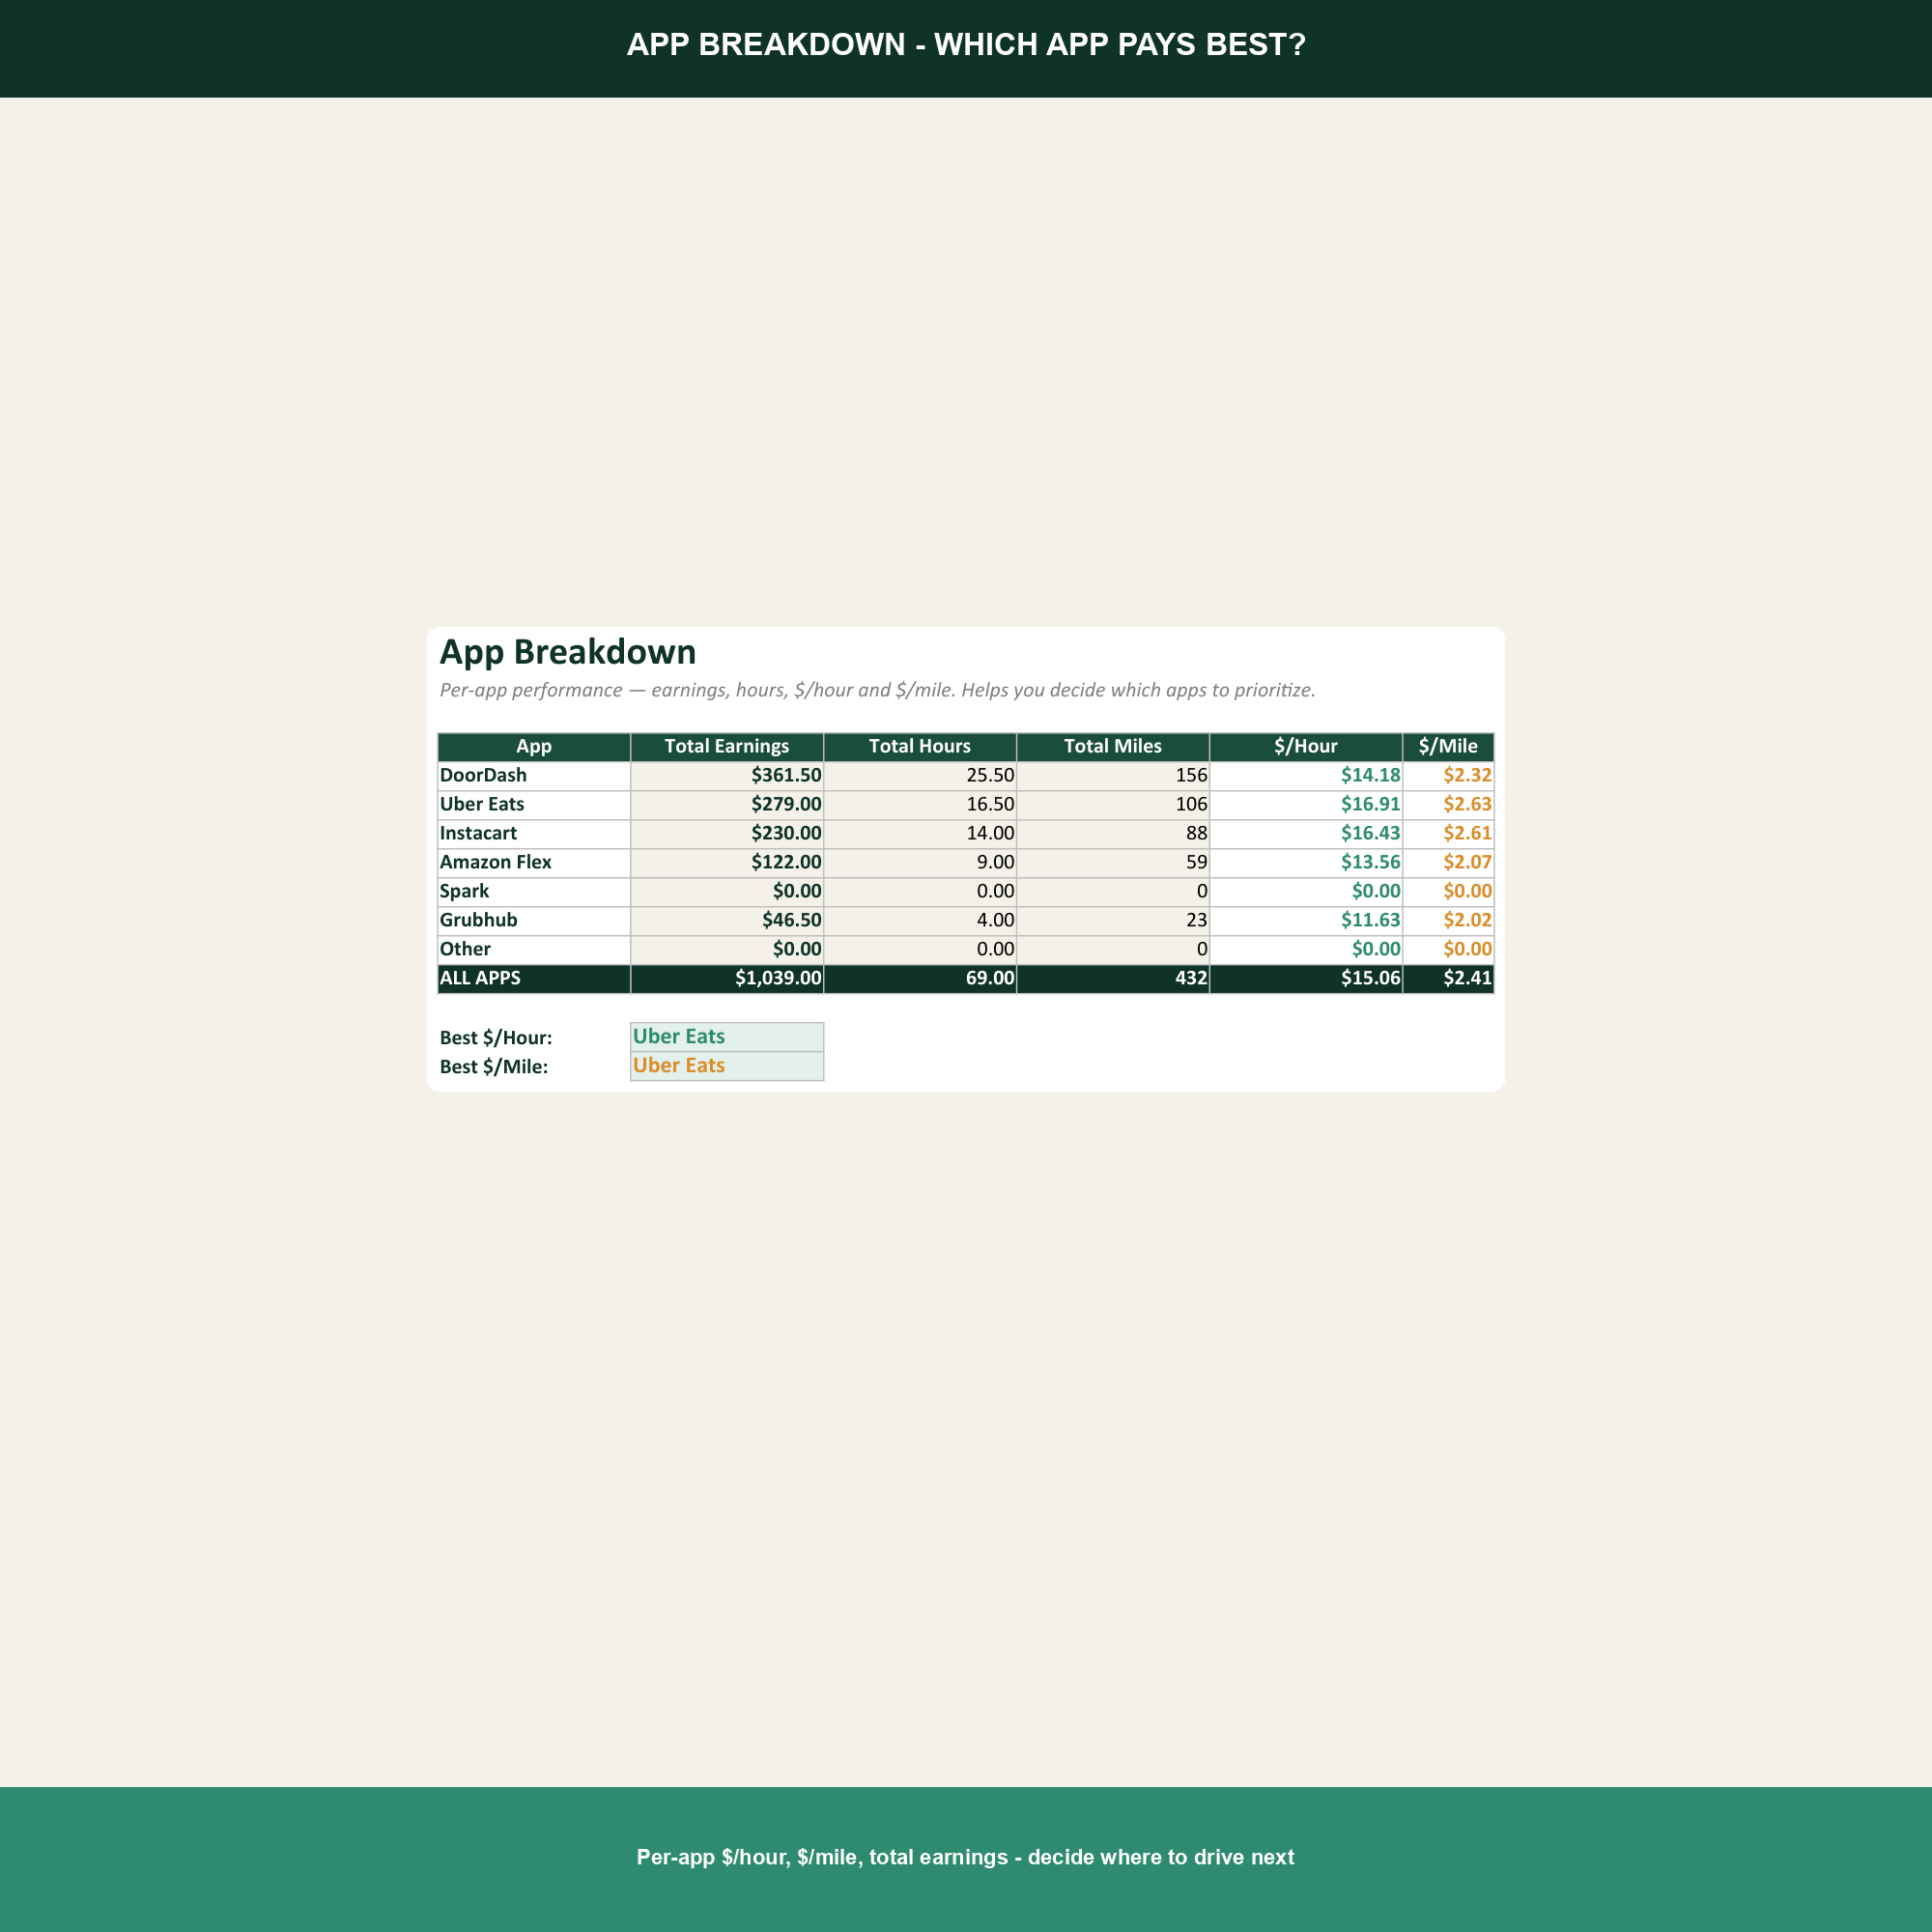The image size is (1932, 1932).
Task: Click the Best $/Mile label
Action: [x=494, y=1067]
